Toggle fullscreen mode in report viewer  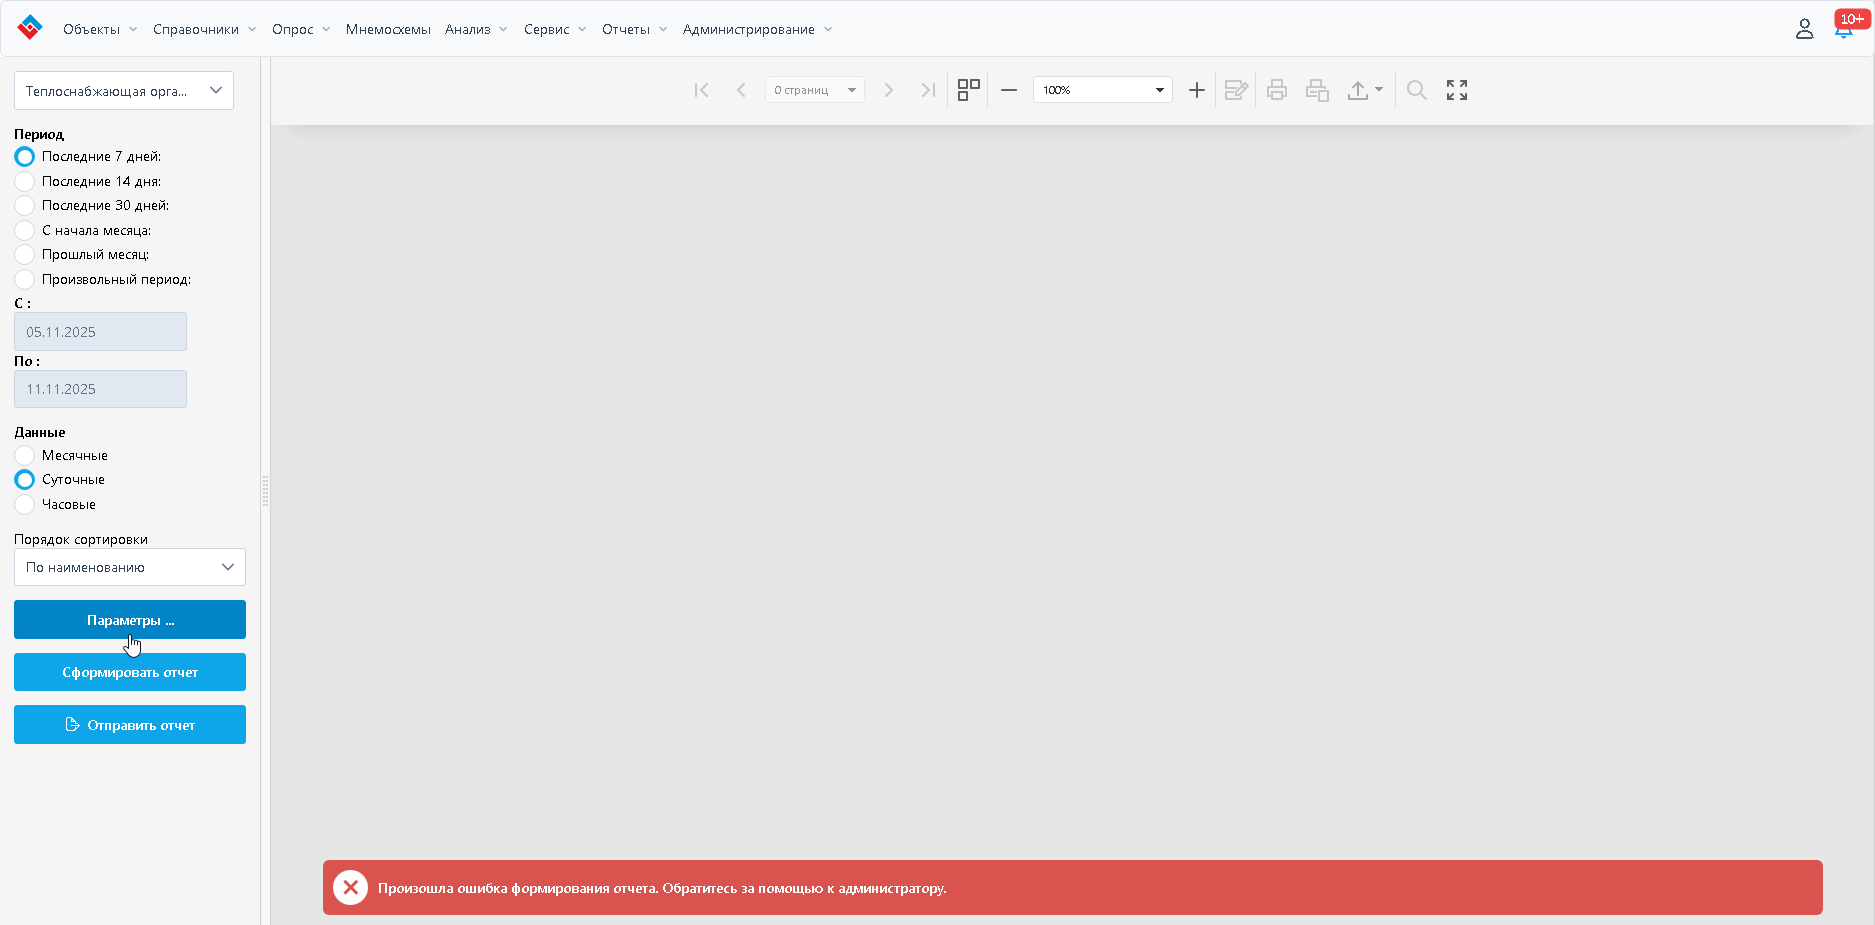[x=1457, y=90]
